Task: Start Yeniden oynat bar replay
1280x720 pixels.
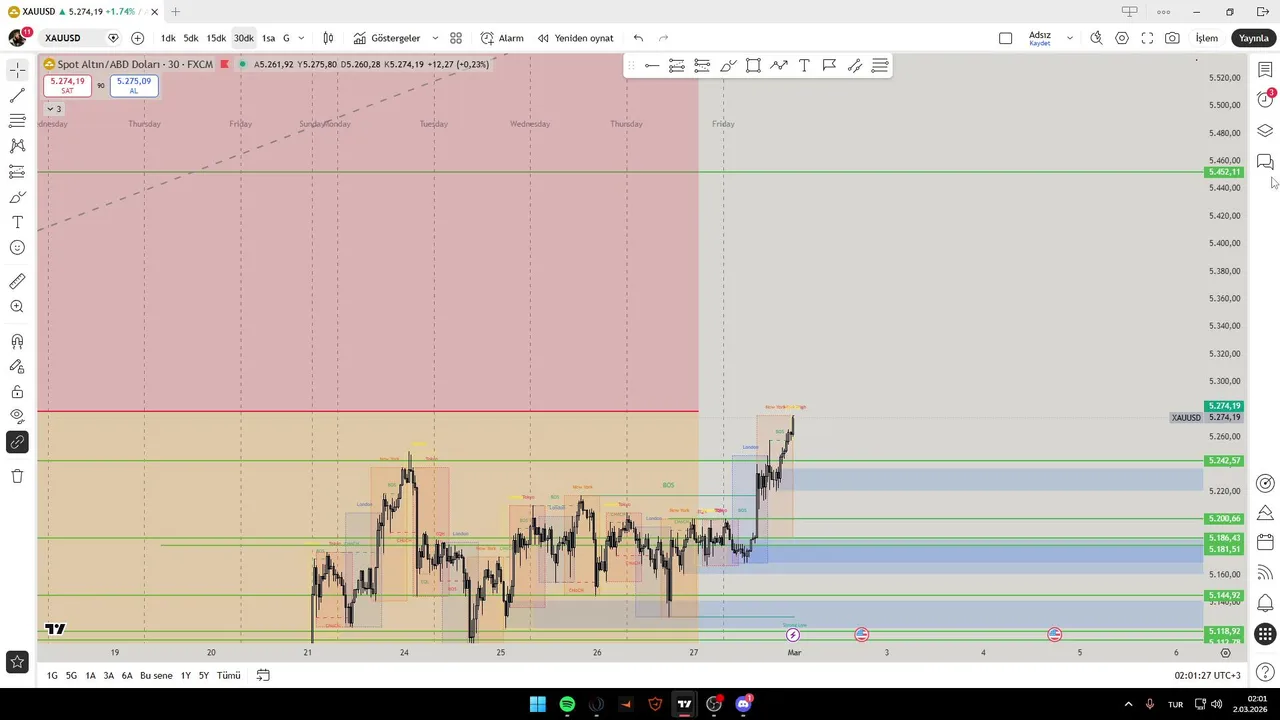Action: (576, 38)
